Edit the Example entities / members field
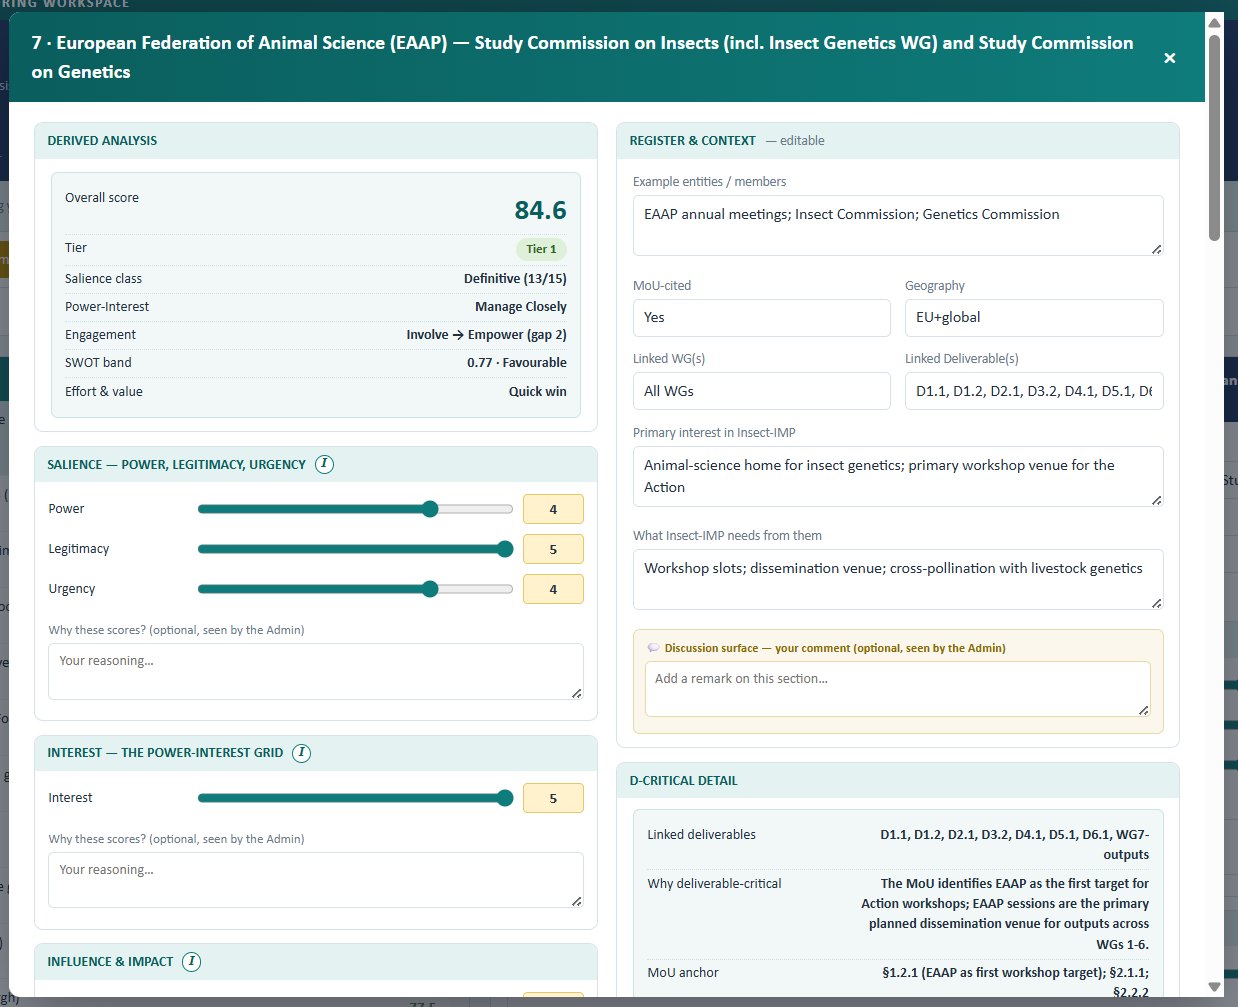The width and height of the screenshot is (1238, 1007). 898,225
